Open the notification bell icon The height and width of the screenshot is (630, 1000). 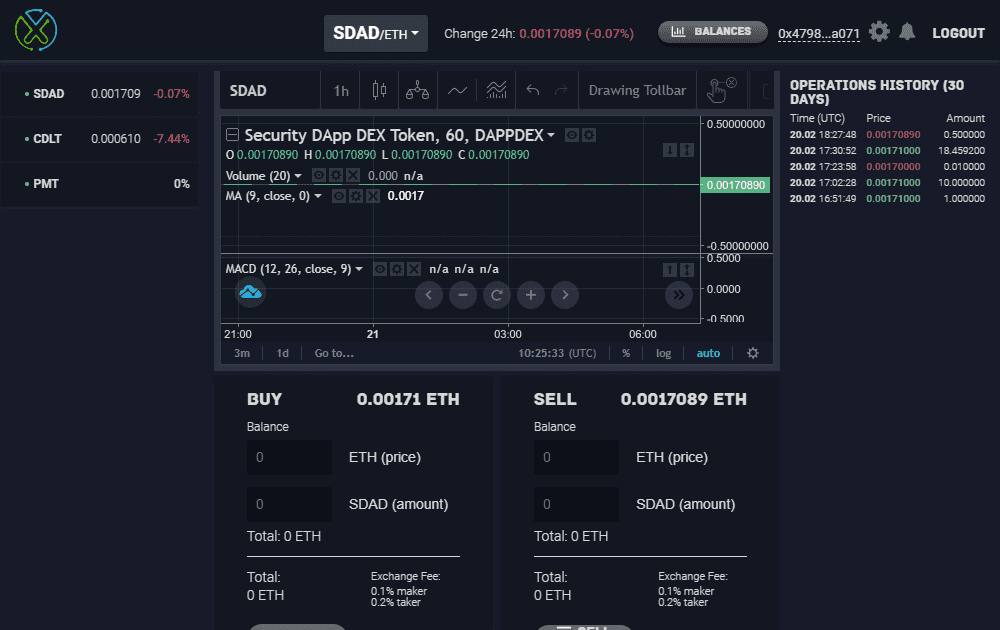[x=907, y=31]
